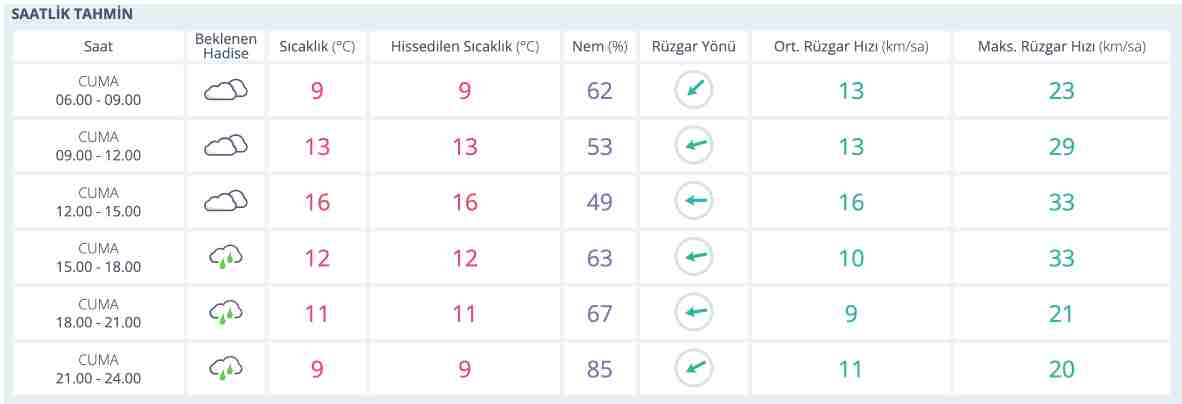1182x404 pixels.
Task: Click humidity value 85 in the last row
Action: click(599, 369)
